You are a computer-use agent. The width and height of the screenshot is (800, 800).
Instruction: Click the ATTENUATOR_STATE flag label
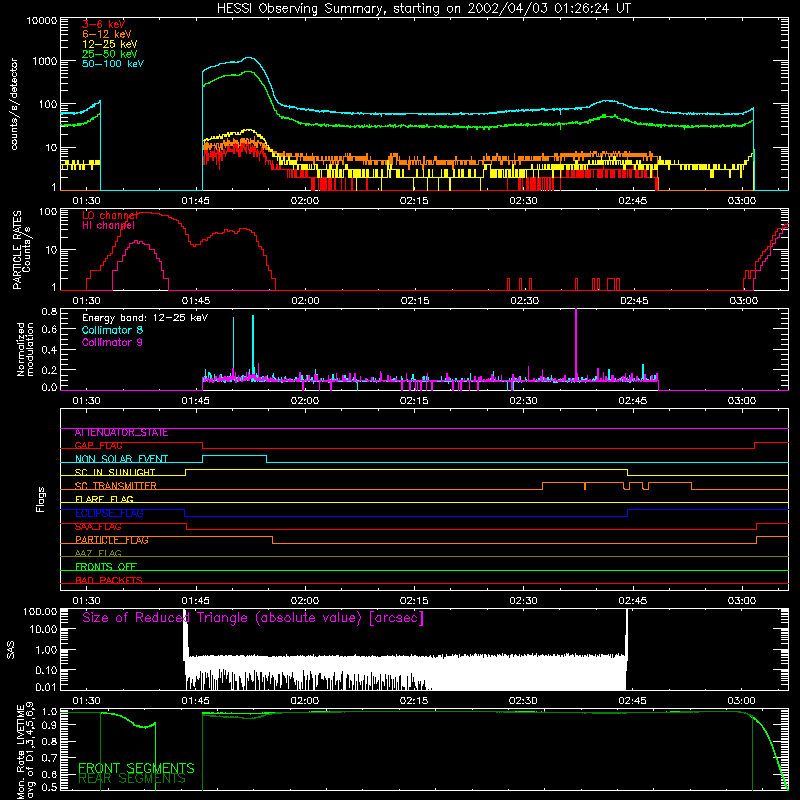(x=121, y=433)
